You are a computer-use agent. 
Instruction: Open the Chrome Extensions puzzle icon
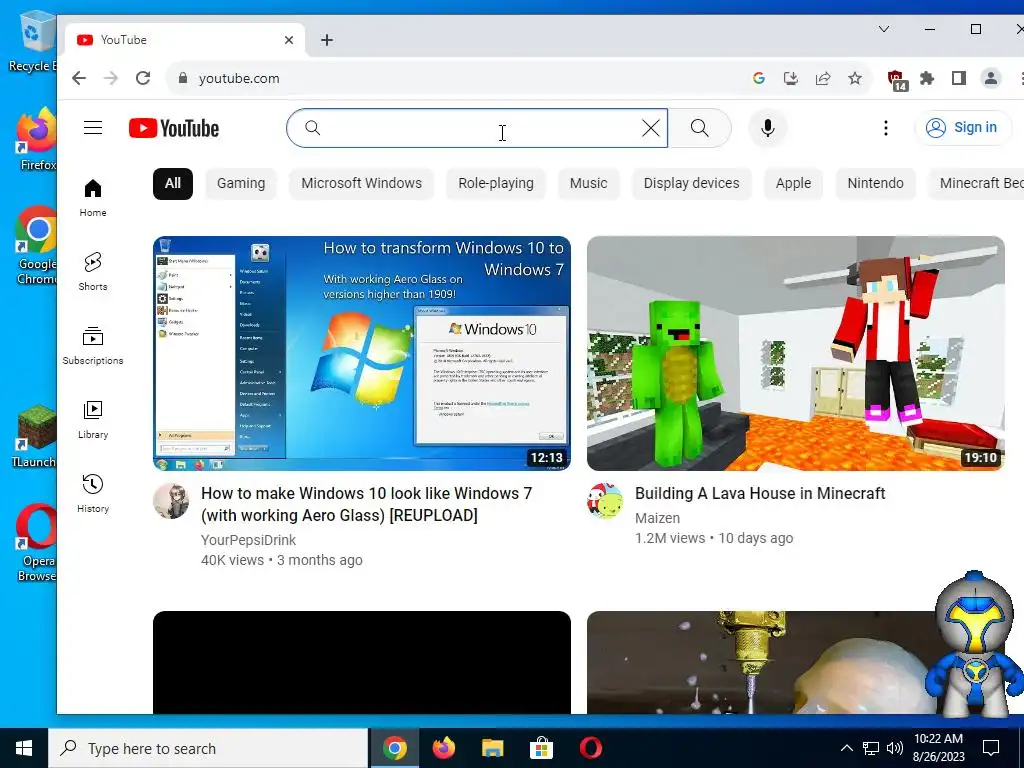tap(927, 78)
